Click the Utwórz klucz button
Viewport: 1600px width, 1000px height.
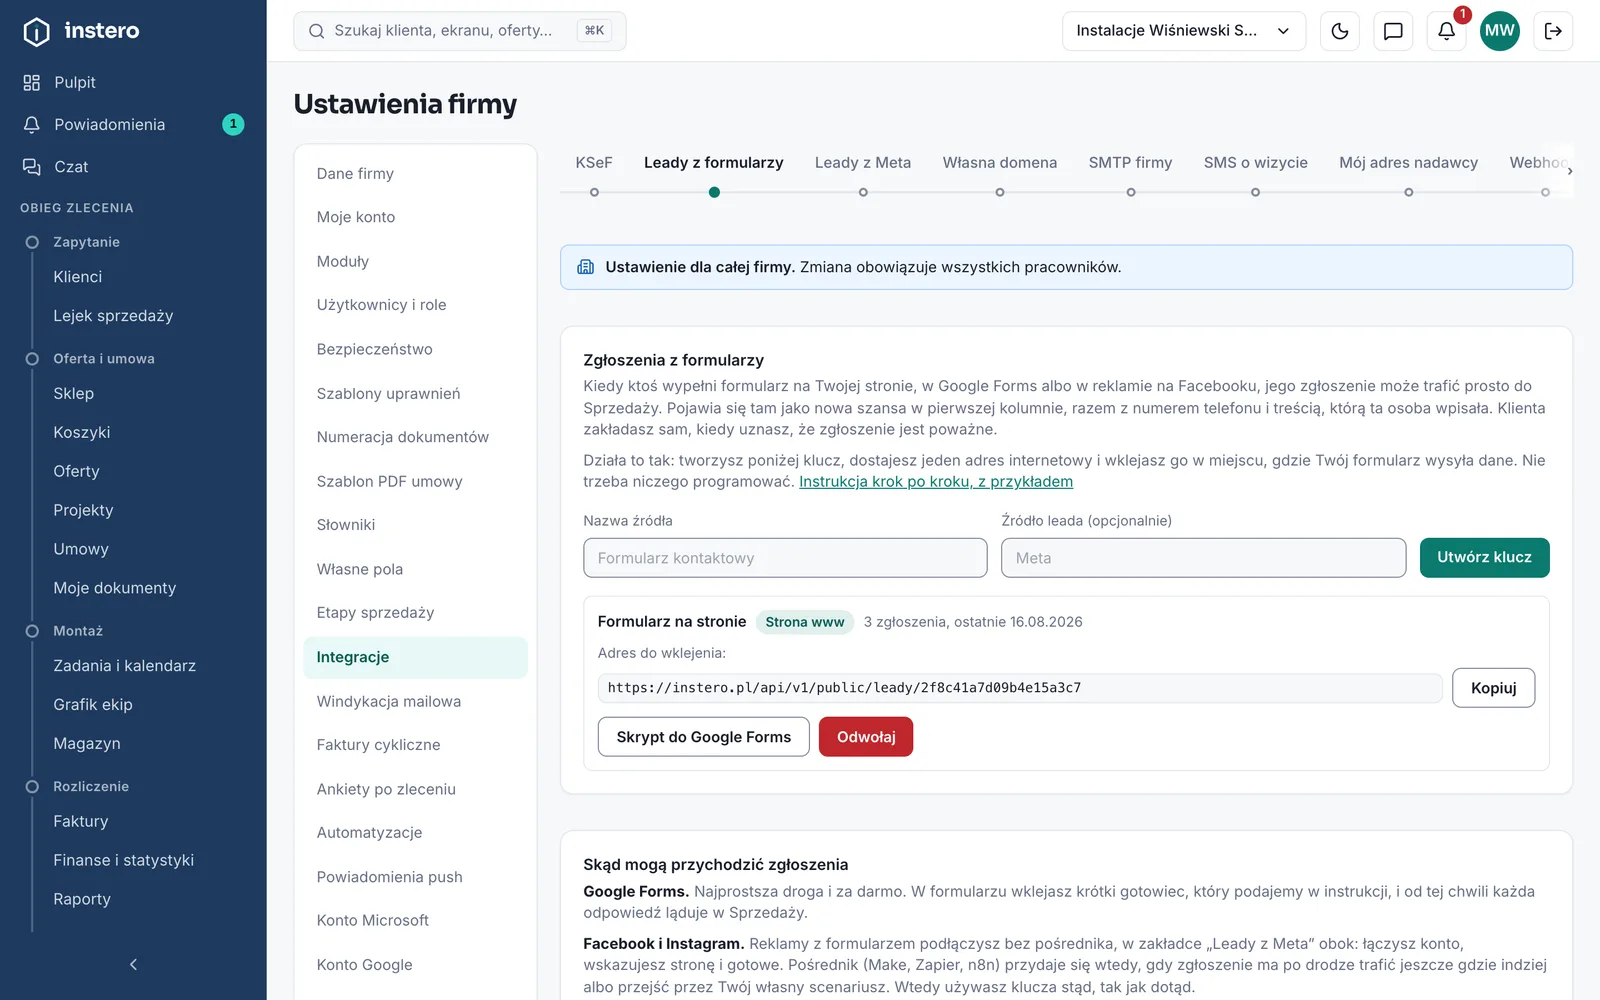[x=1485, y=557]
